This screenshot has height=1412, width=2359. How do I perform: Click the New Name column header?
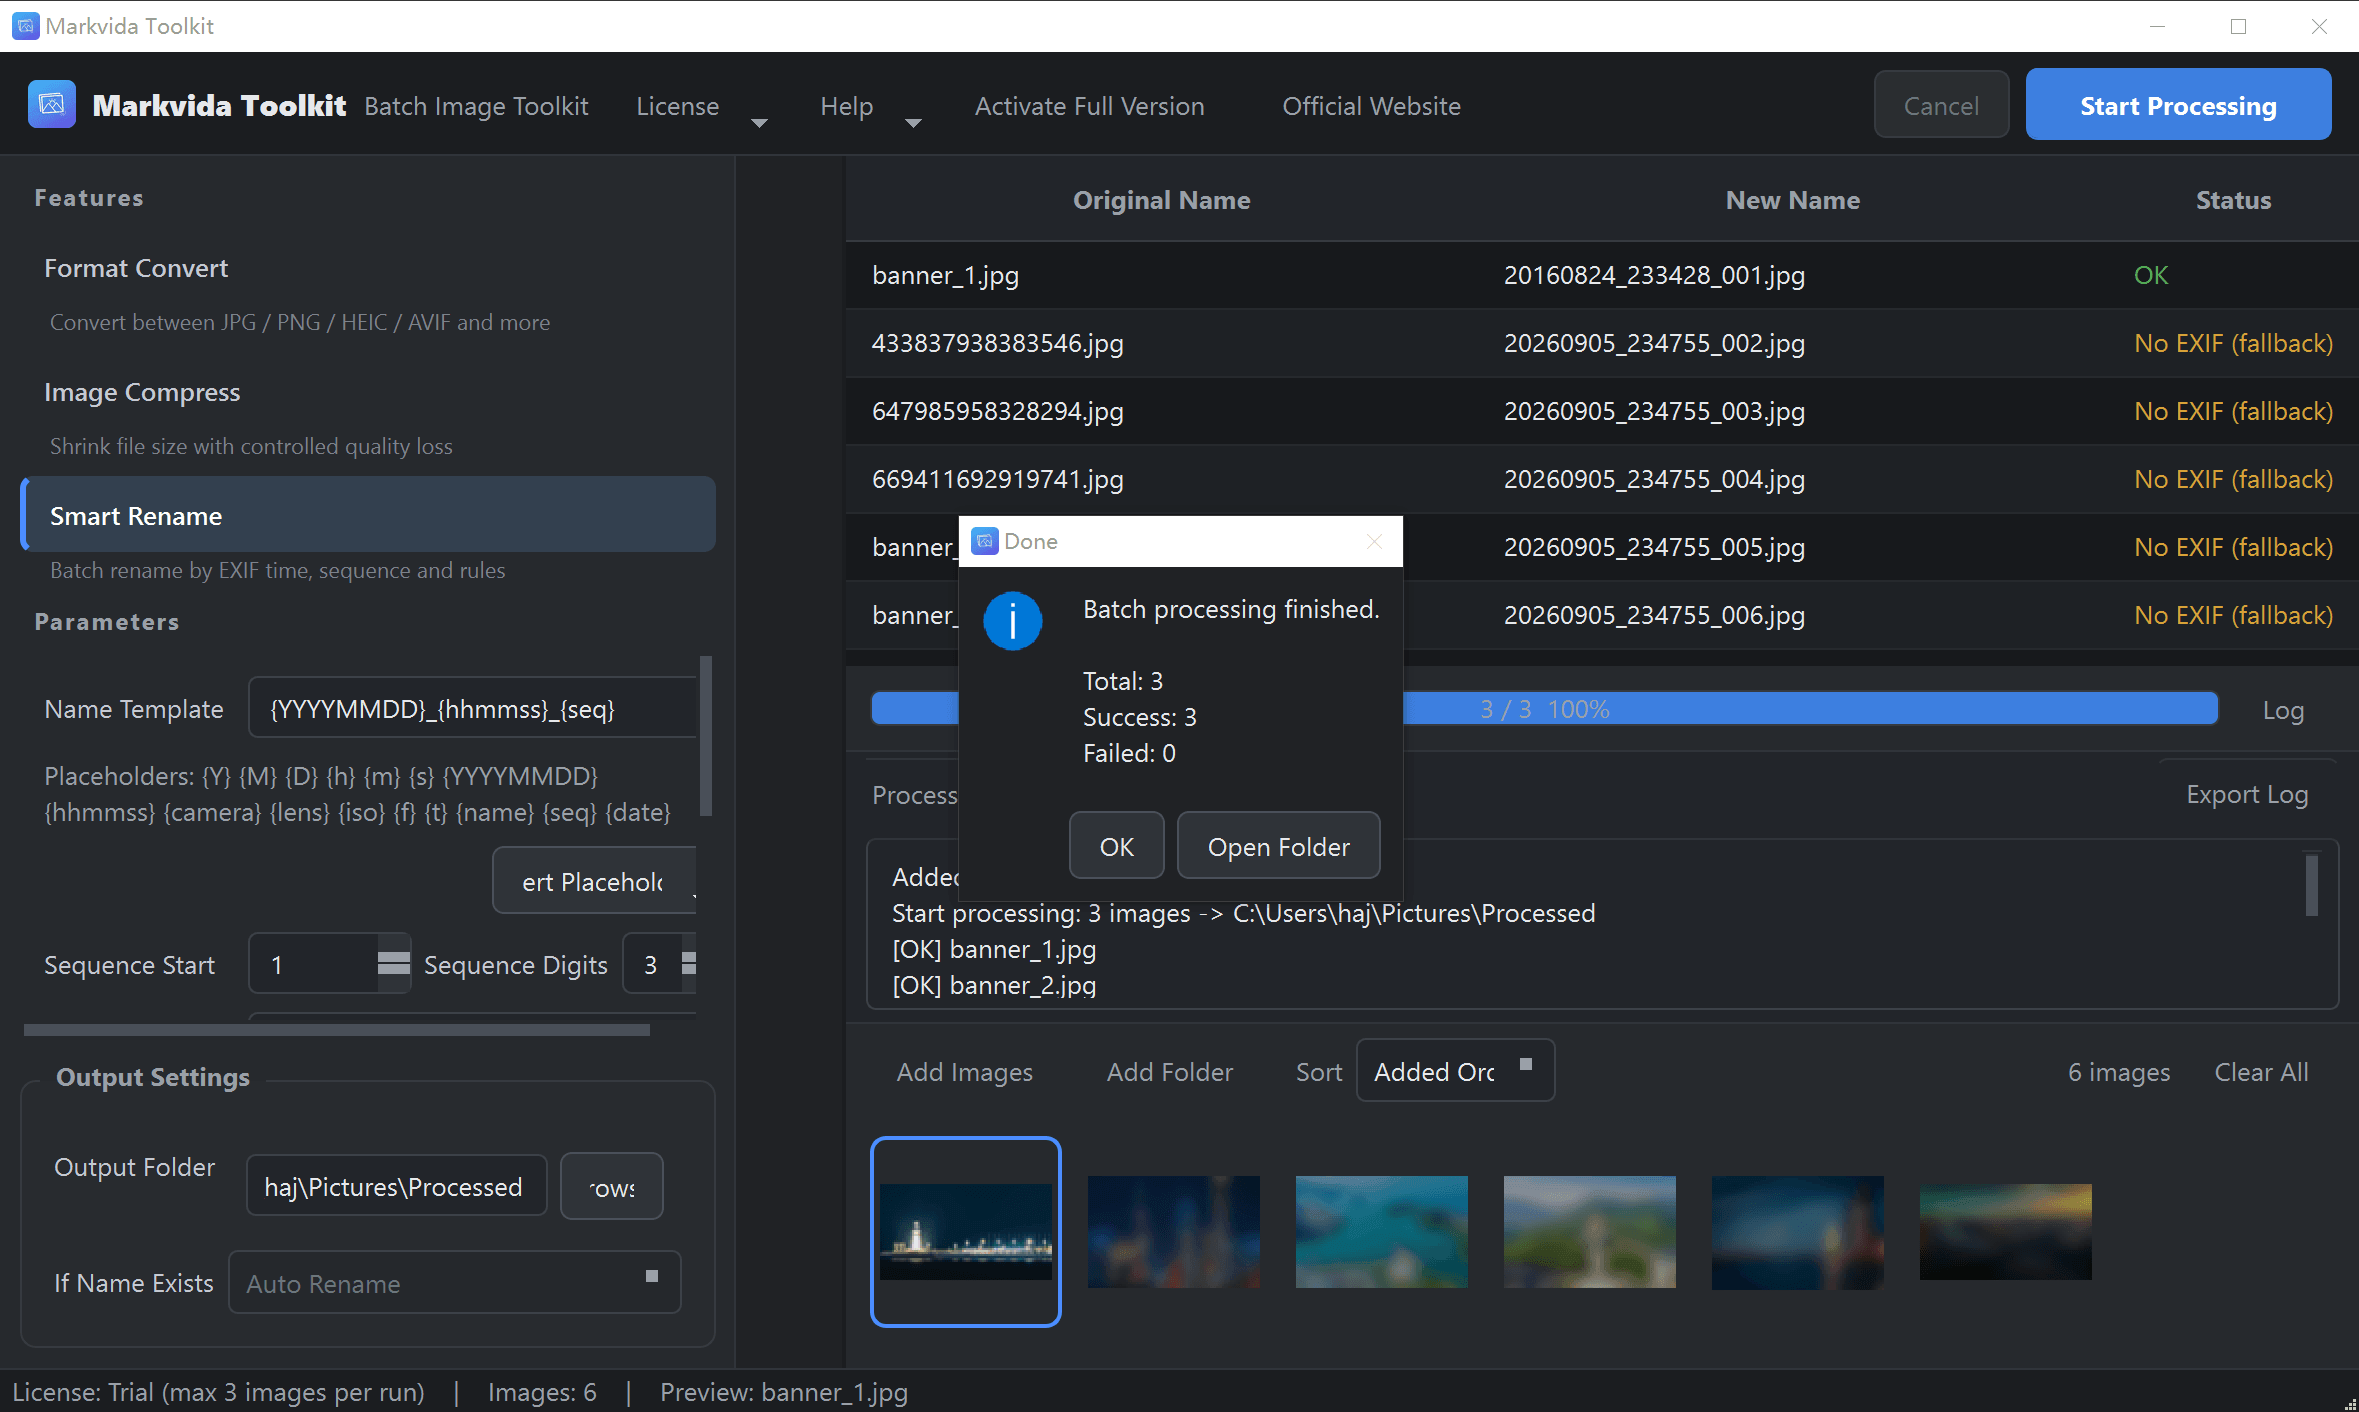coord(1793,200)
